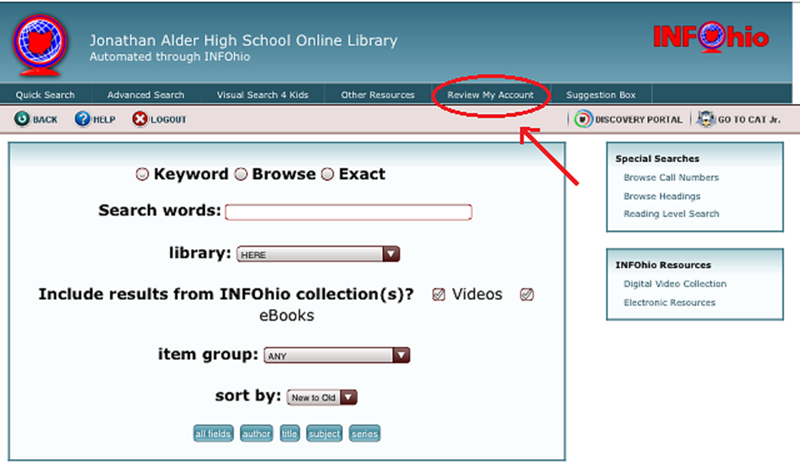
Task: Click the subject search button
Action: pyautogui.click(x=324, y=433)
